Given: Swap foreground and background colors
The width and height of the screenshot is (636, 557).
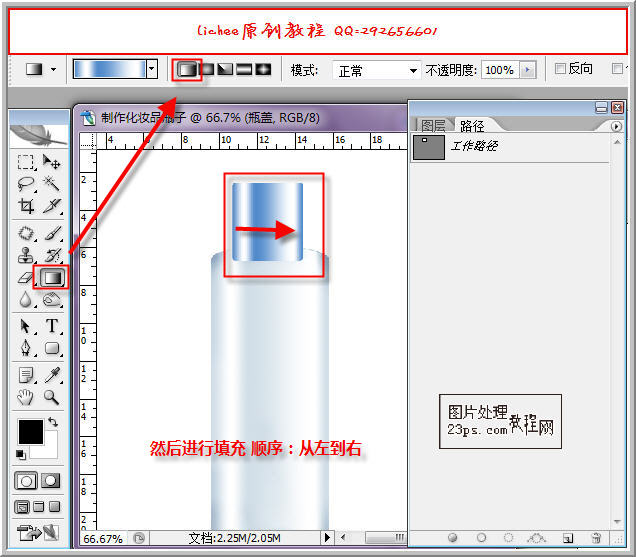Looking at the screenshot, I should [53, 424].
